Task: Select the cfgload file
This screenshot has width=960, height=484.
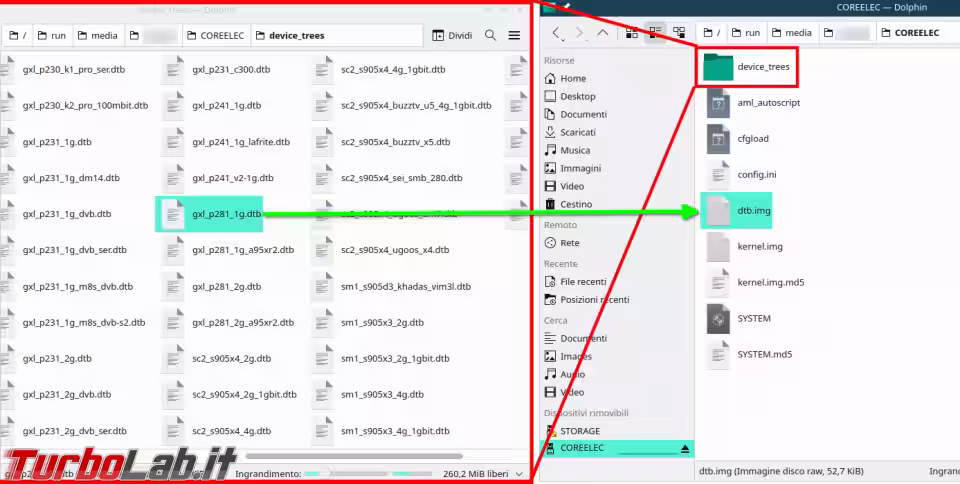Action: 738,139
